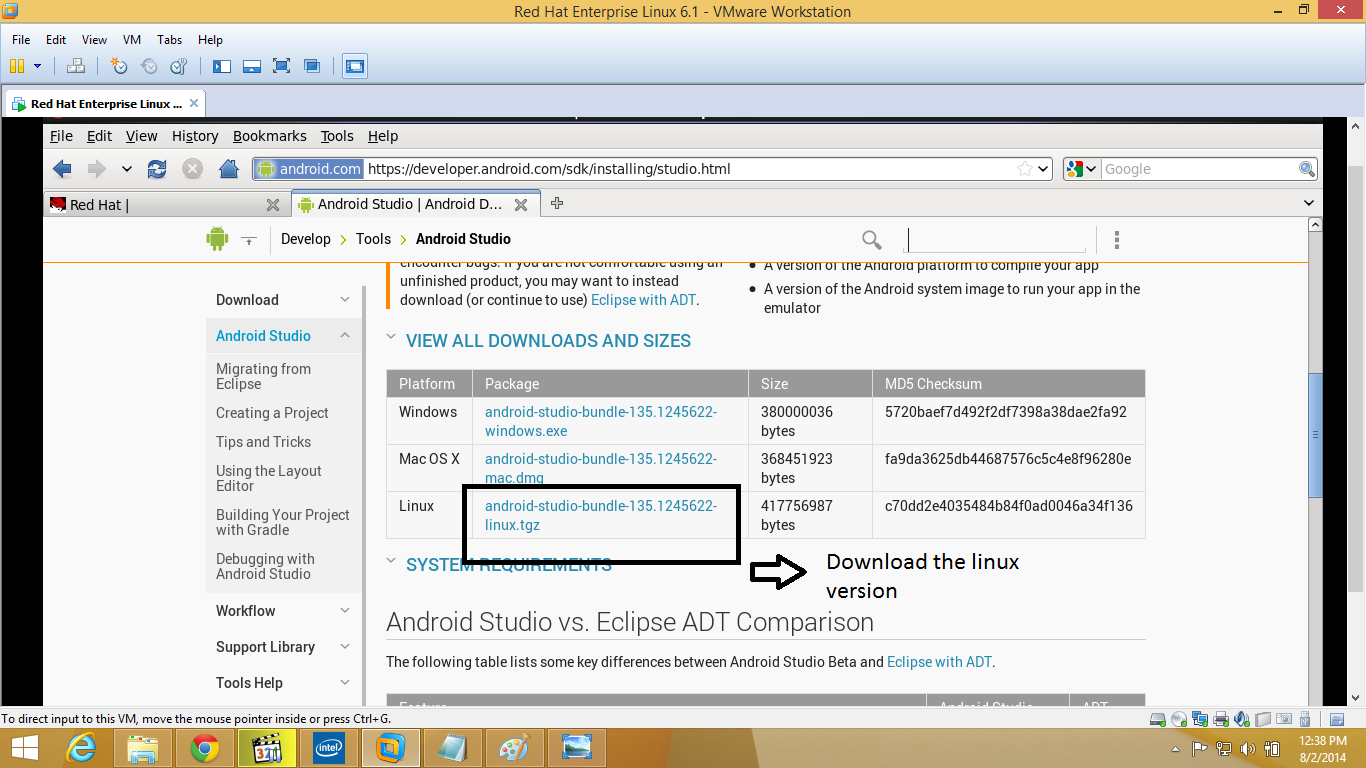Open VMware View menu

pyautogui.click(x=94, y=40)
